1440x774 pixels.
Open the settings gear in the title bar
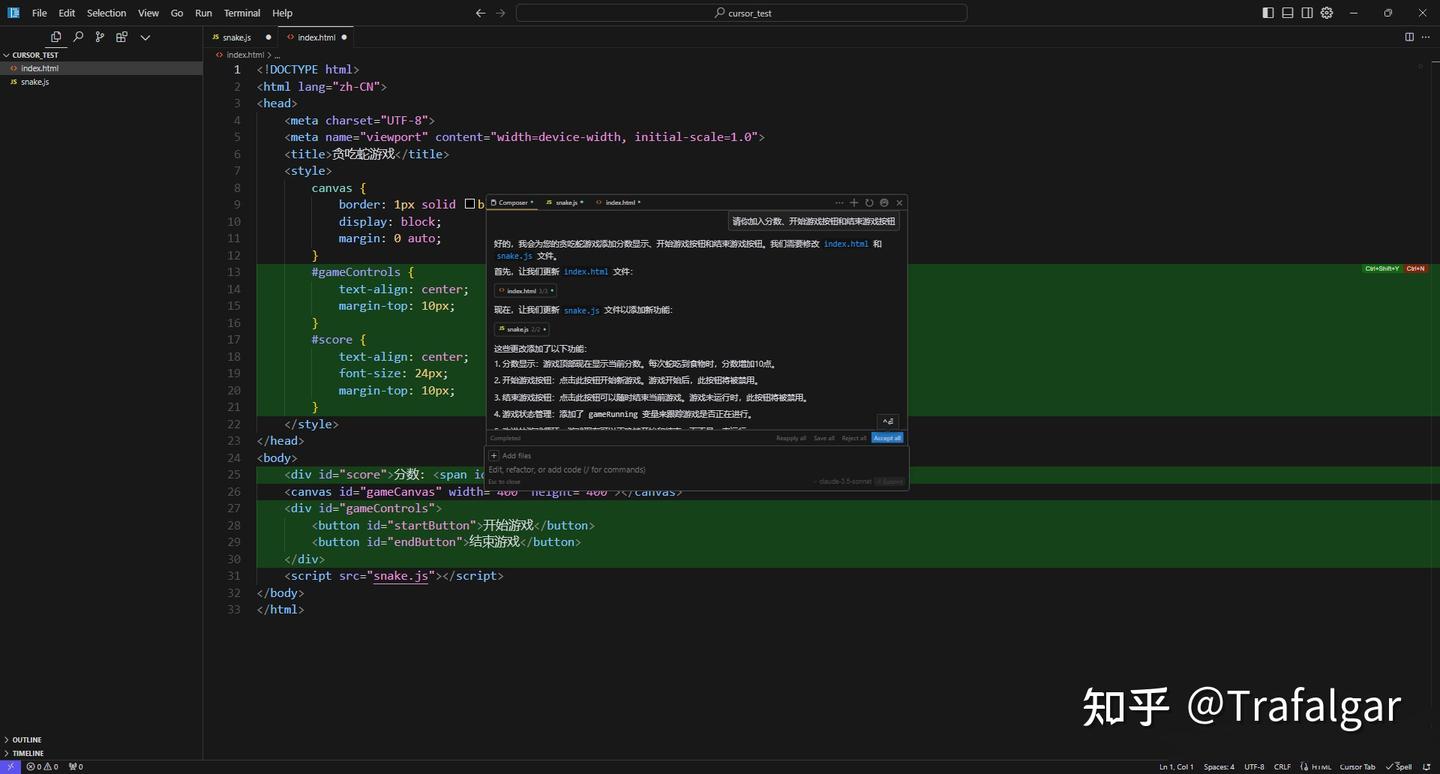click(x=1327, y=13)
